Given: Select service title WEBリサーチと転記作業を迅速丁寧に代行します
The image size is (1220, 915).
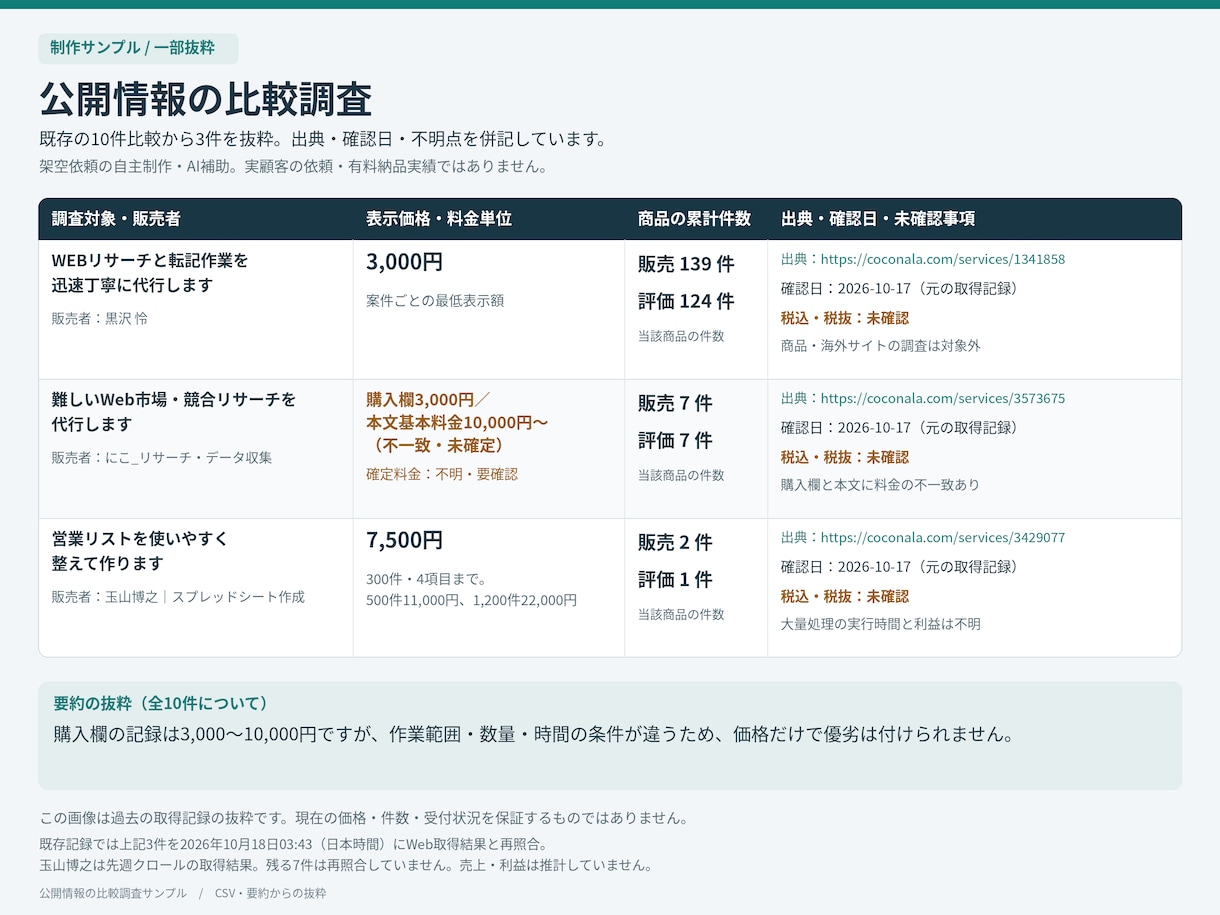Looking at the screenshot, I should point(150,273).
